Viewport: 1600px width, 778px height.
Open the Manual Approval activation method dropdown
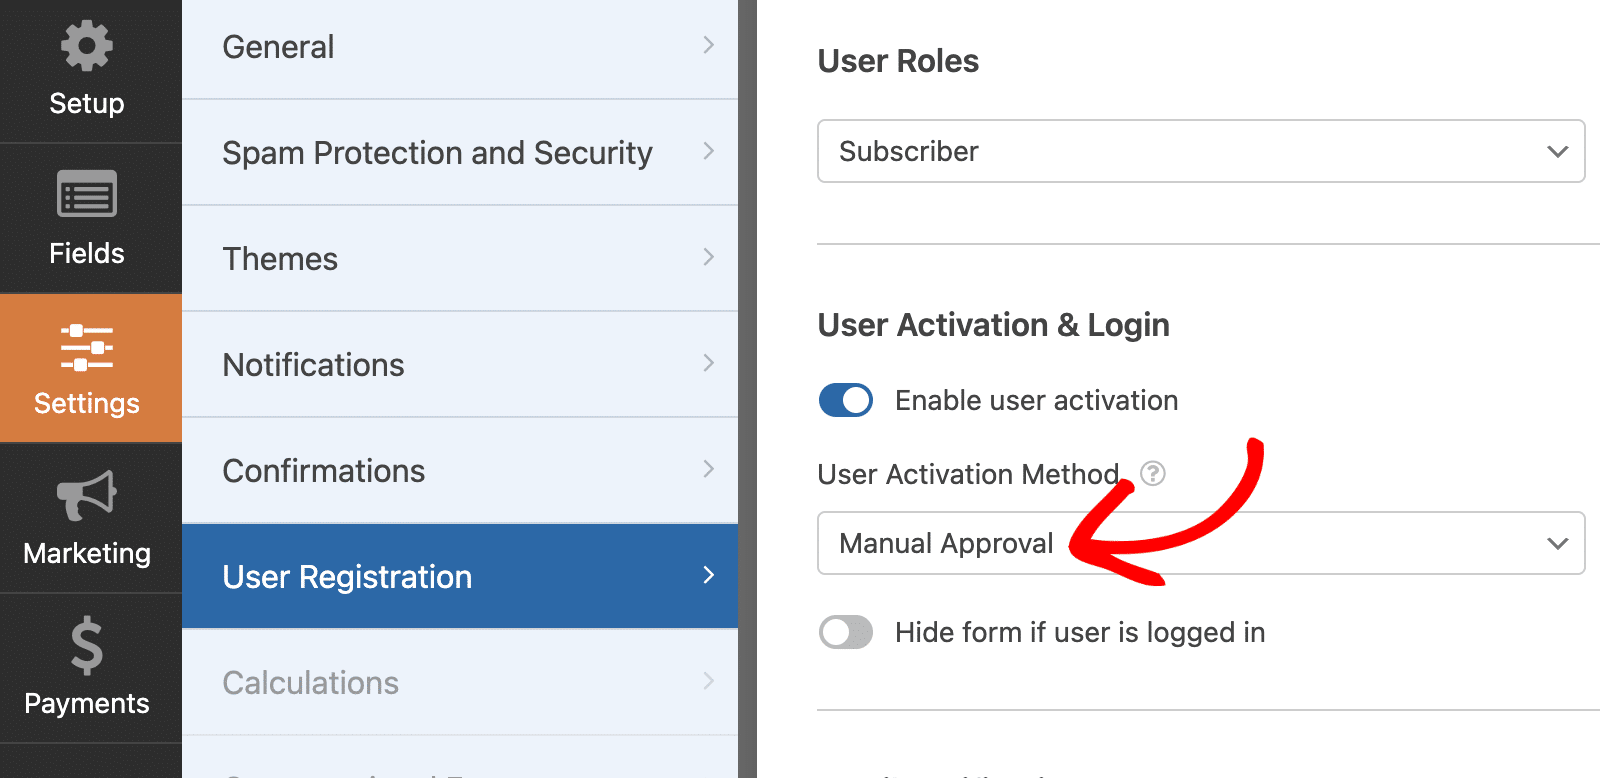(1201, 543)
